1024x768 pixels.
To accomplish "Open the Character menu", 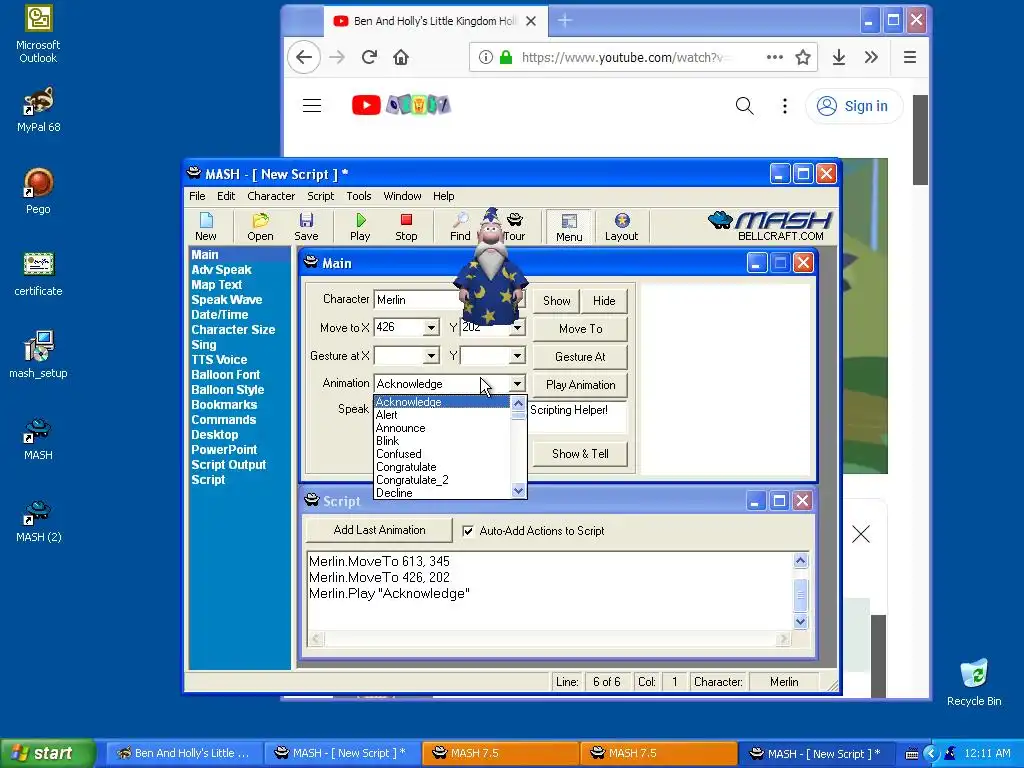I will coord(271,196).
